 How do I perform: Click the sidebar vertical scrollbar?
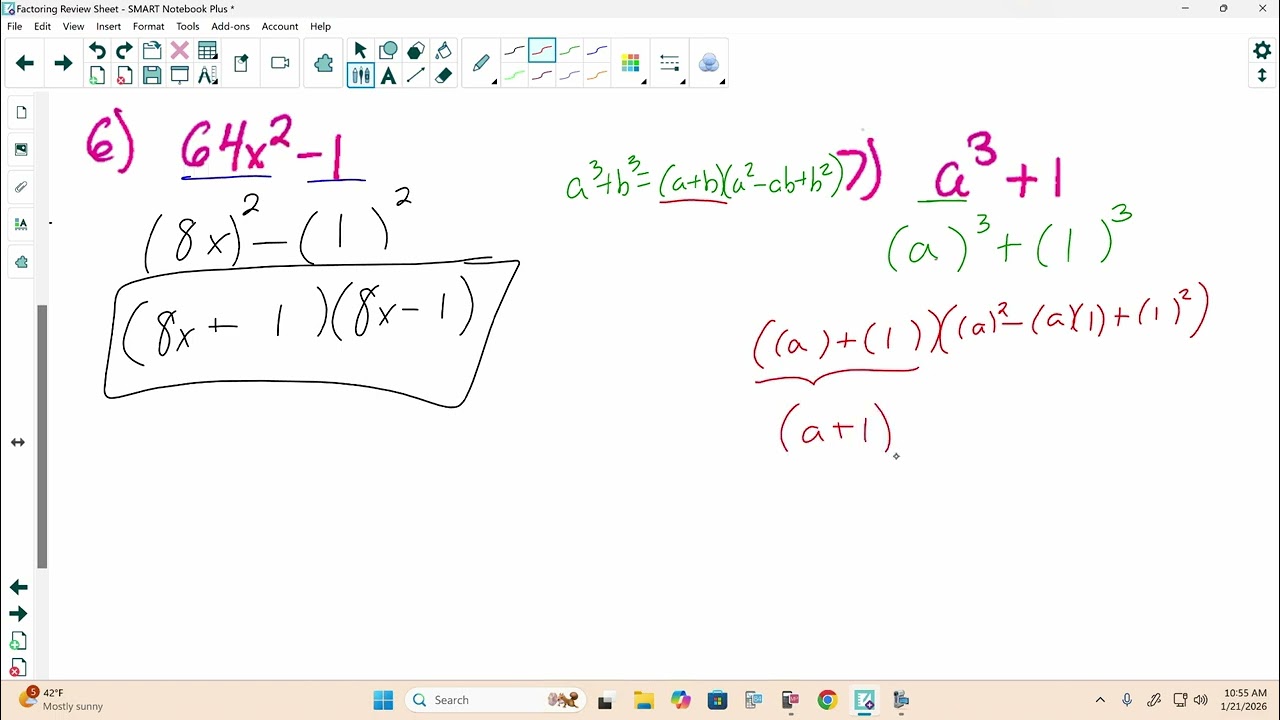coord(42,436)
